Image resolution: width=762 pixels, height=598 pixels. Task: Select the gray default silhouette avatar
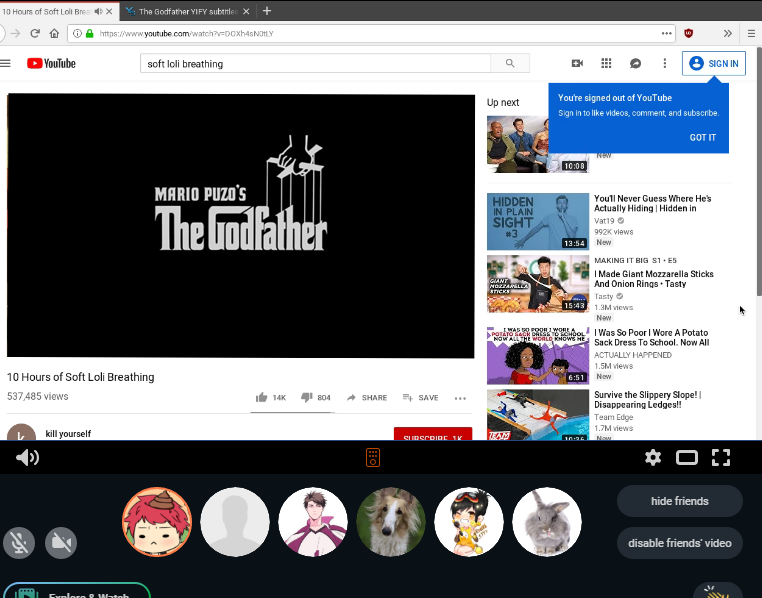pos(235,522)
